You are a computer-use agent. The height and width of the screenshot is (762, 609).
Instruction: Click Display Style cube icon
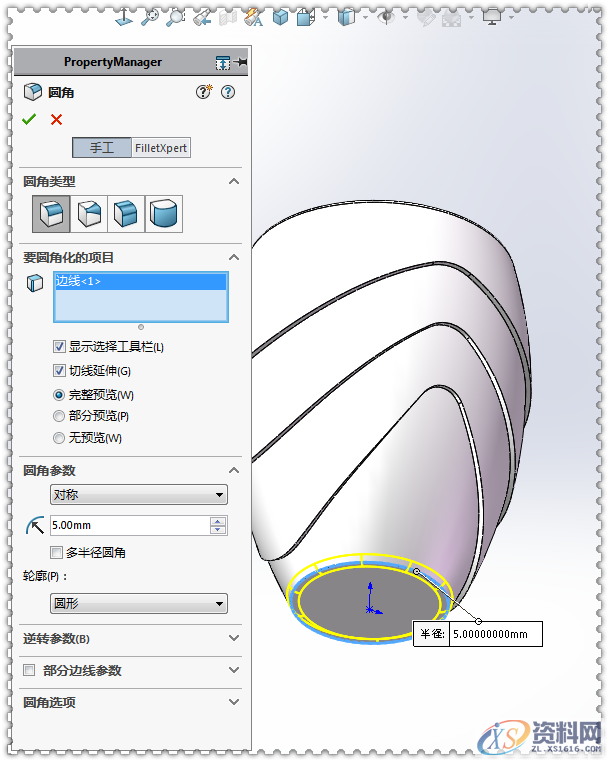click(x=346, y=18)
